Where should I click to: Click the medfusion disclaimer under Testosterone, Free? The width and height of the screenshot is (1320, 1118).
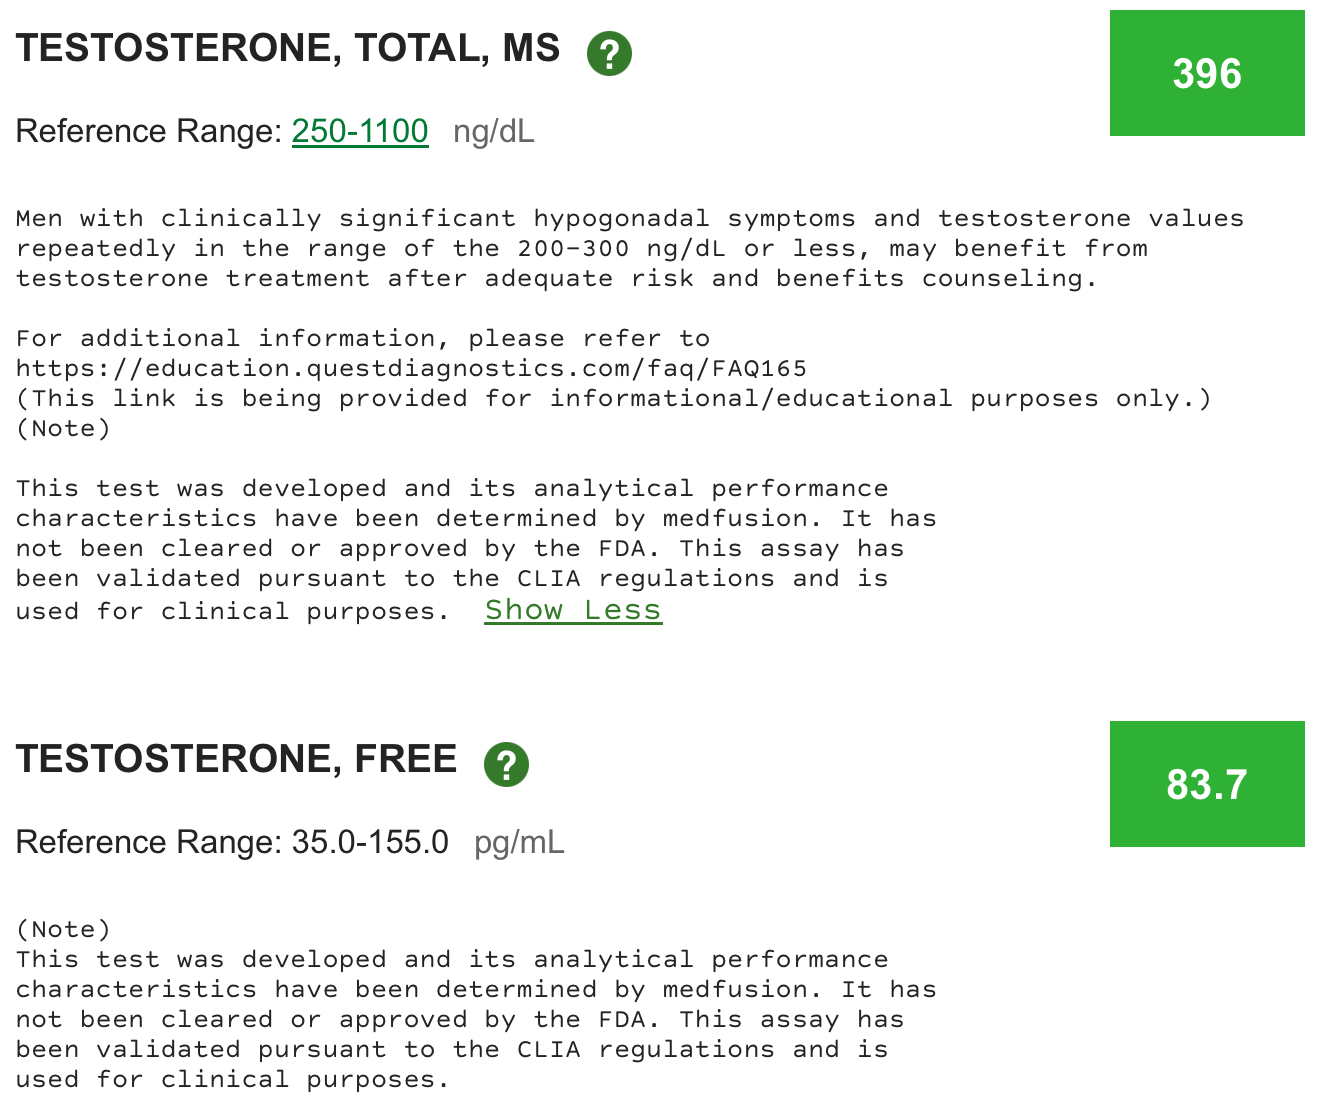(476, 1020)
